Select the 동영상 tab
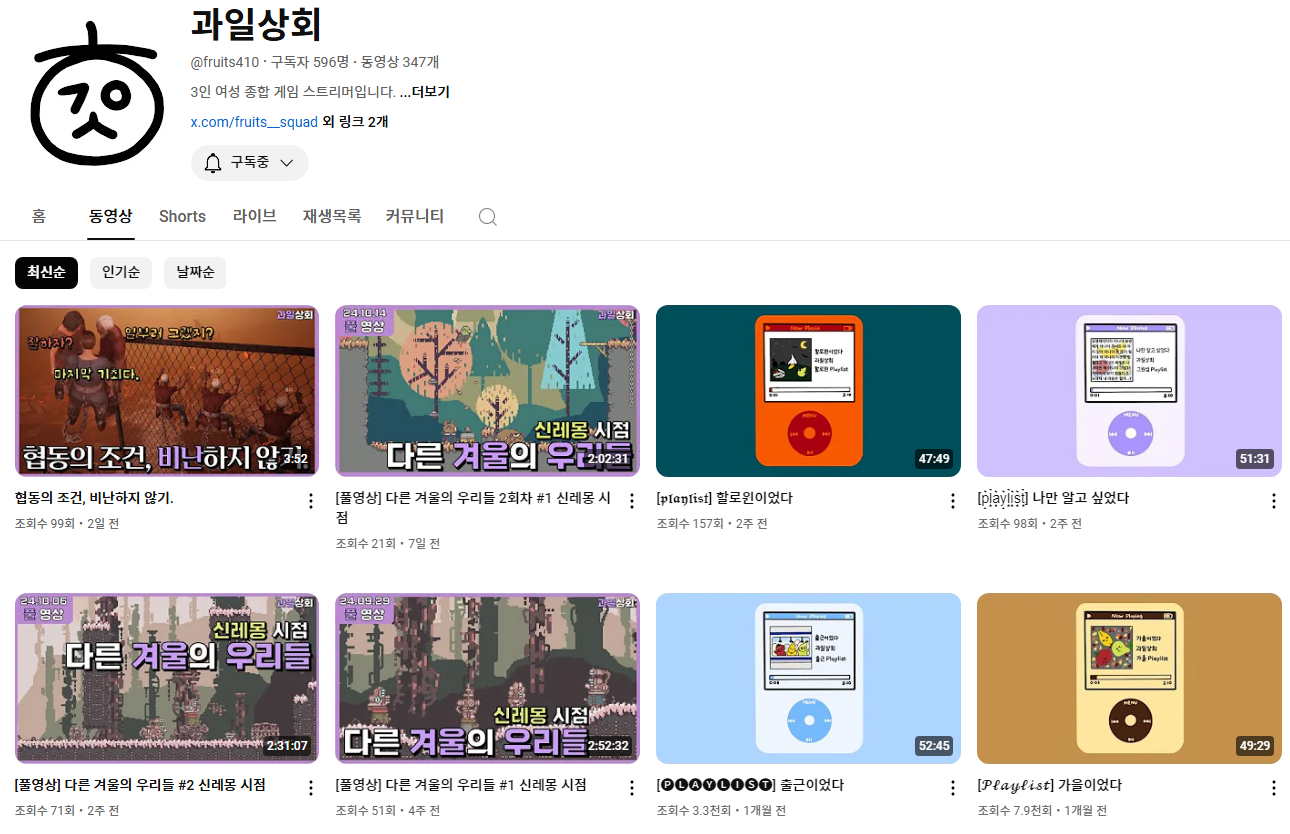 click(x=110, y=216)
